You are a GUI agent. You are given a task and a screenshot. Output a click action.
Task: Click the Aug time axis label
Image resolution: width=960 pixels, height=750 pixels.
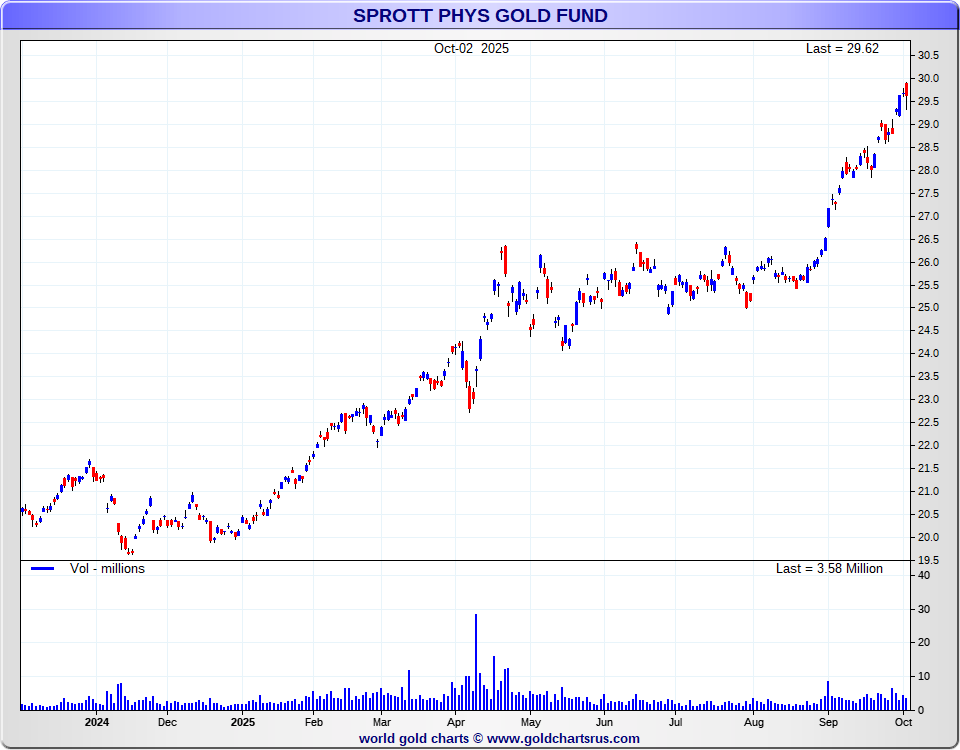click(754, 722)
